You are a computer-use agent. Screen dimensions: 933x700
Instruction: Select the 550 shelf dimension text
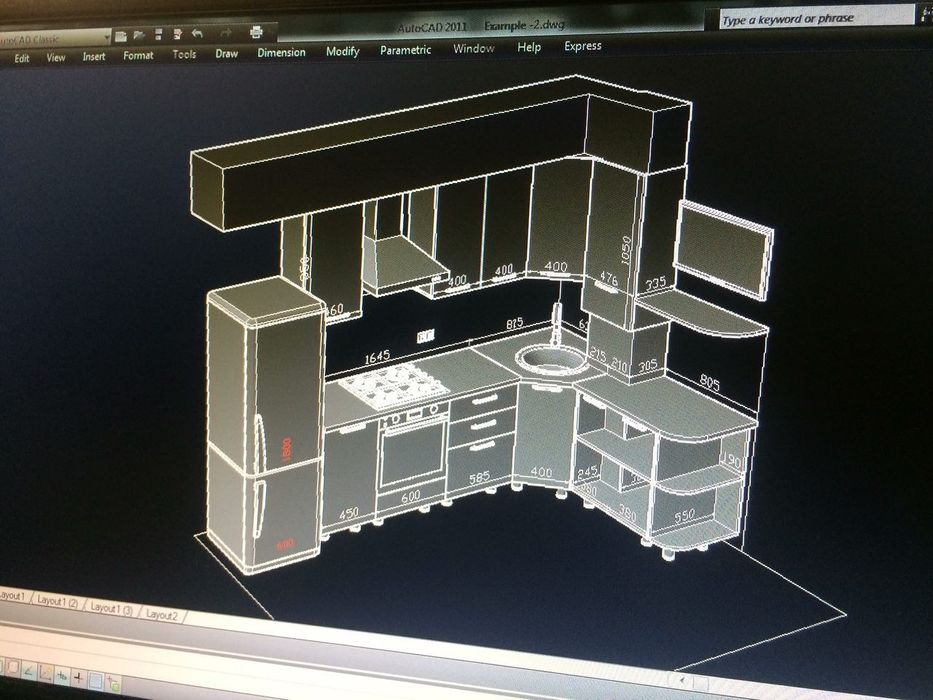click(684, 517)
